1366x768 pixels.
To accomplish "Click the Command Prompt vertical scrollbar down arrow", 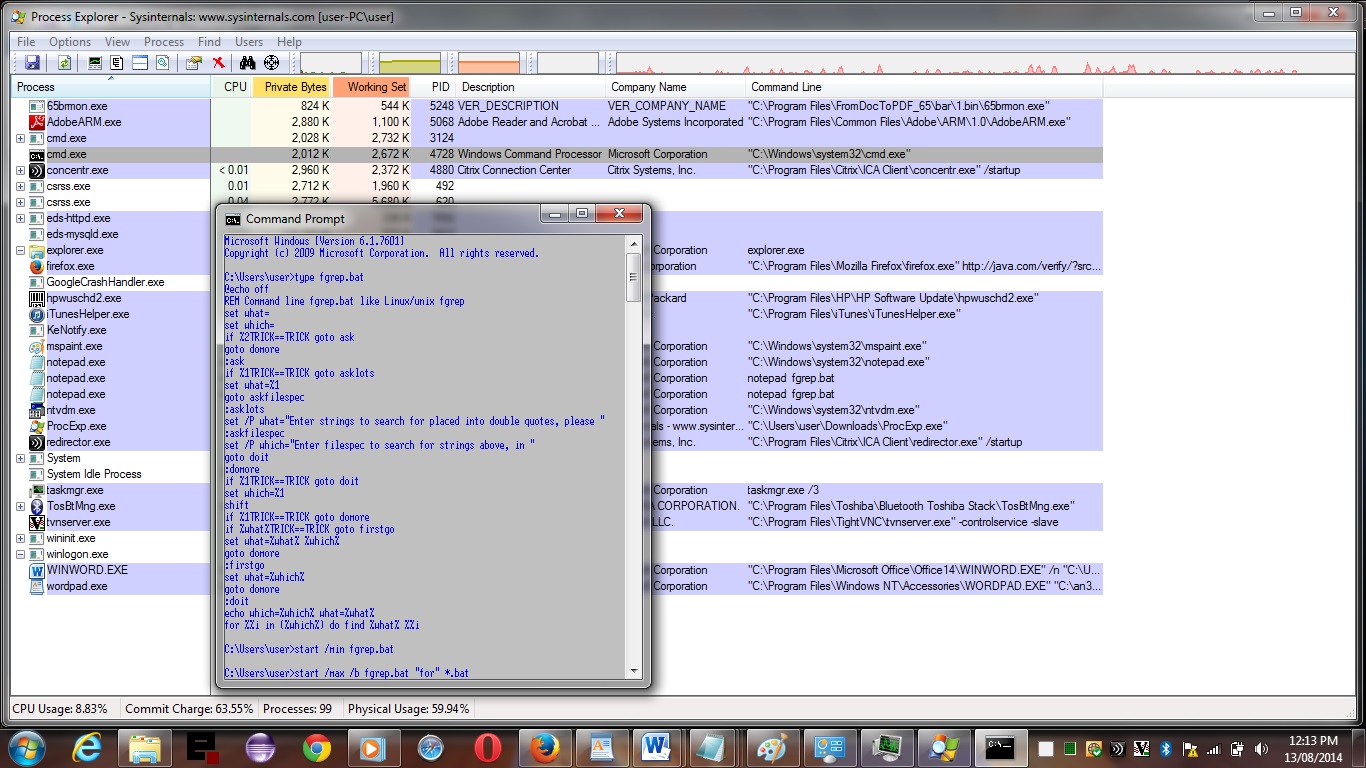I will [x=634, y=671].
